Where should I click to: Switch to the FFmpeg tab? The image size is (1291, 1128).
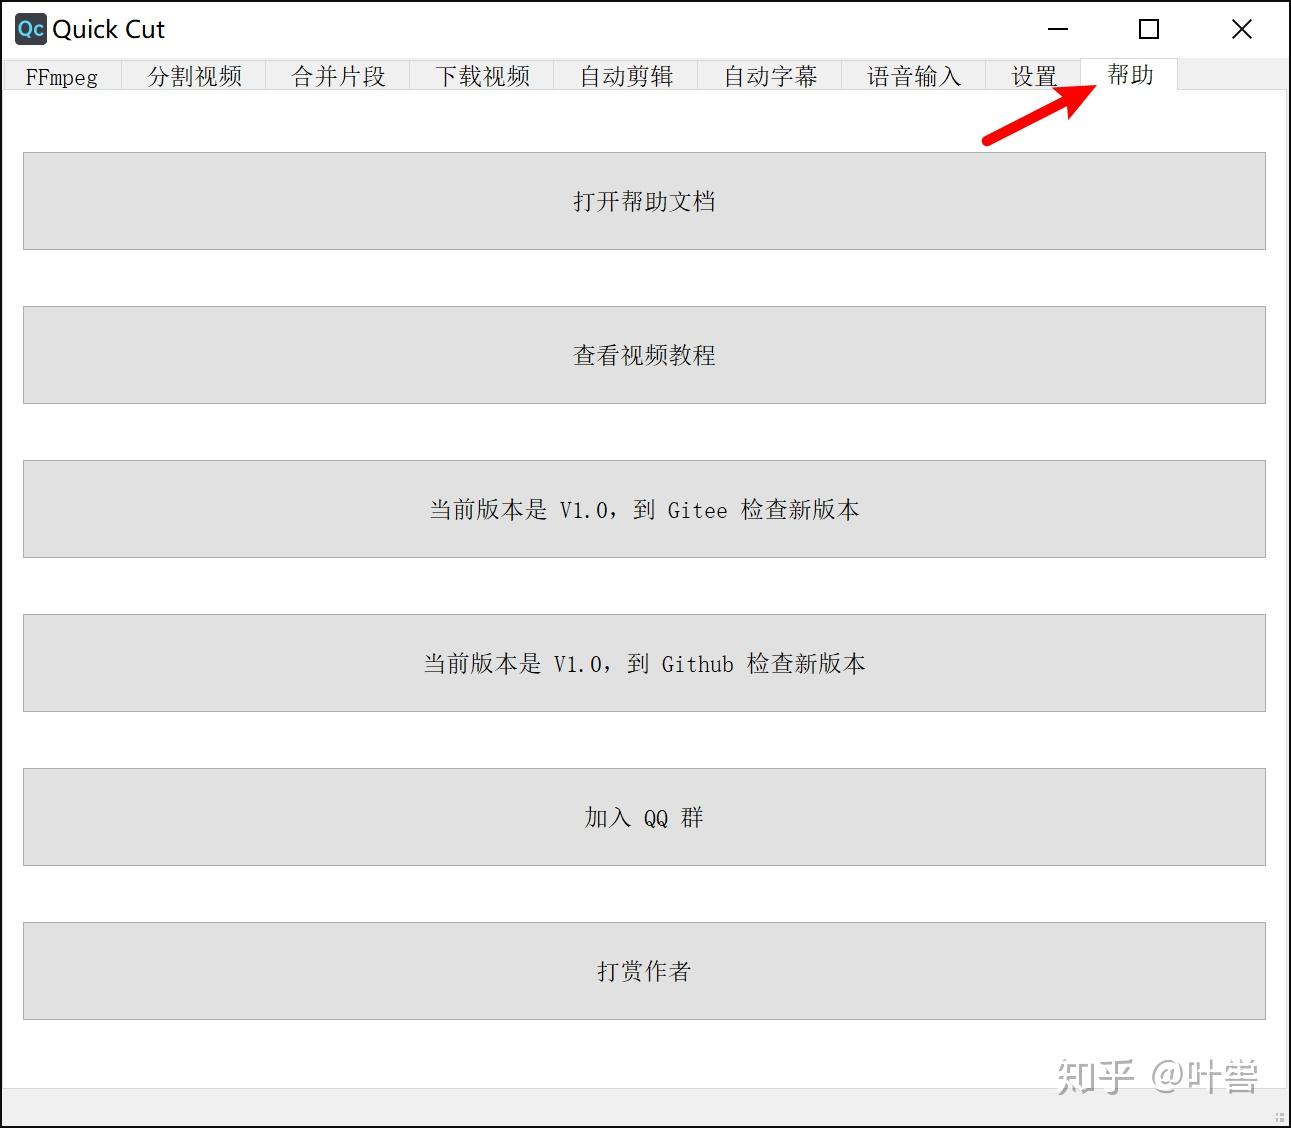[62, 76]
